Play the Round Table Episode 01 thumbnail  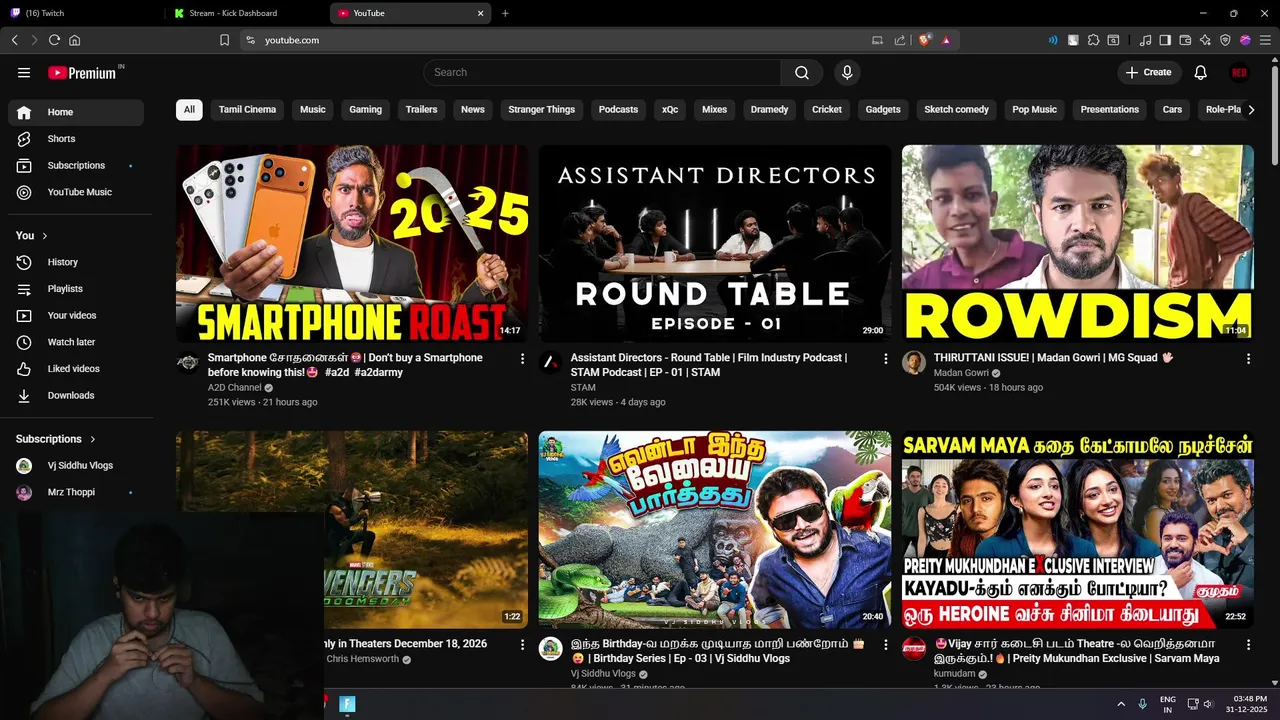point(715,244)
